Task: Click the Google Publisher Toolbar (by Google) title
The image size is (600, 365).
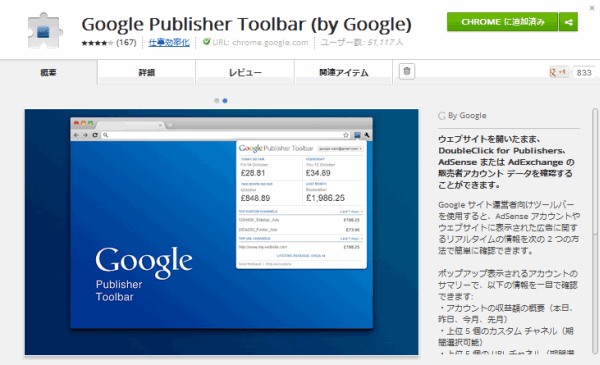Action: 246,24
